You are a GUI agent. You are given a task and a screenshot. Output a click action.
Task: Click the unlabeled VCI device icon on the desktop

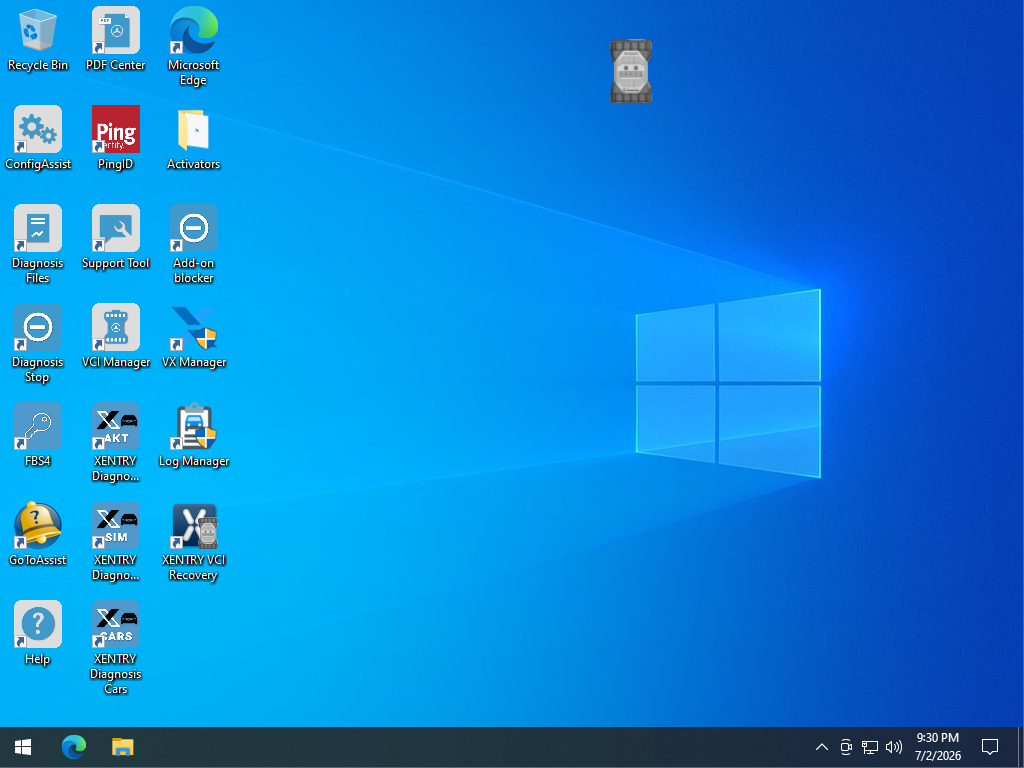point(631,71)
